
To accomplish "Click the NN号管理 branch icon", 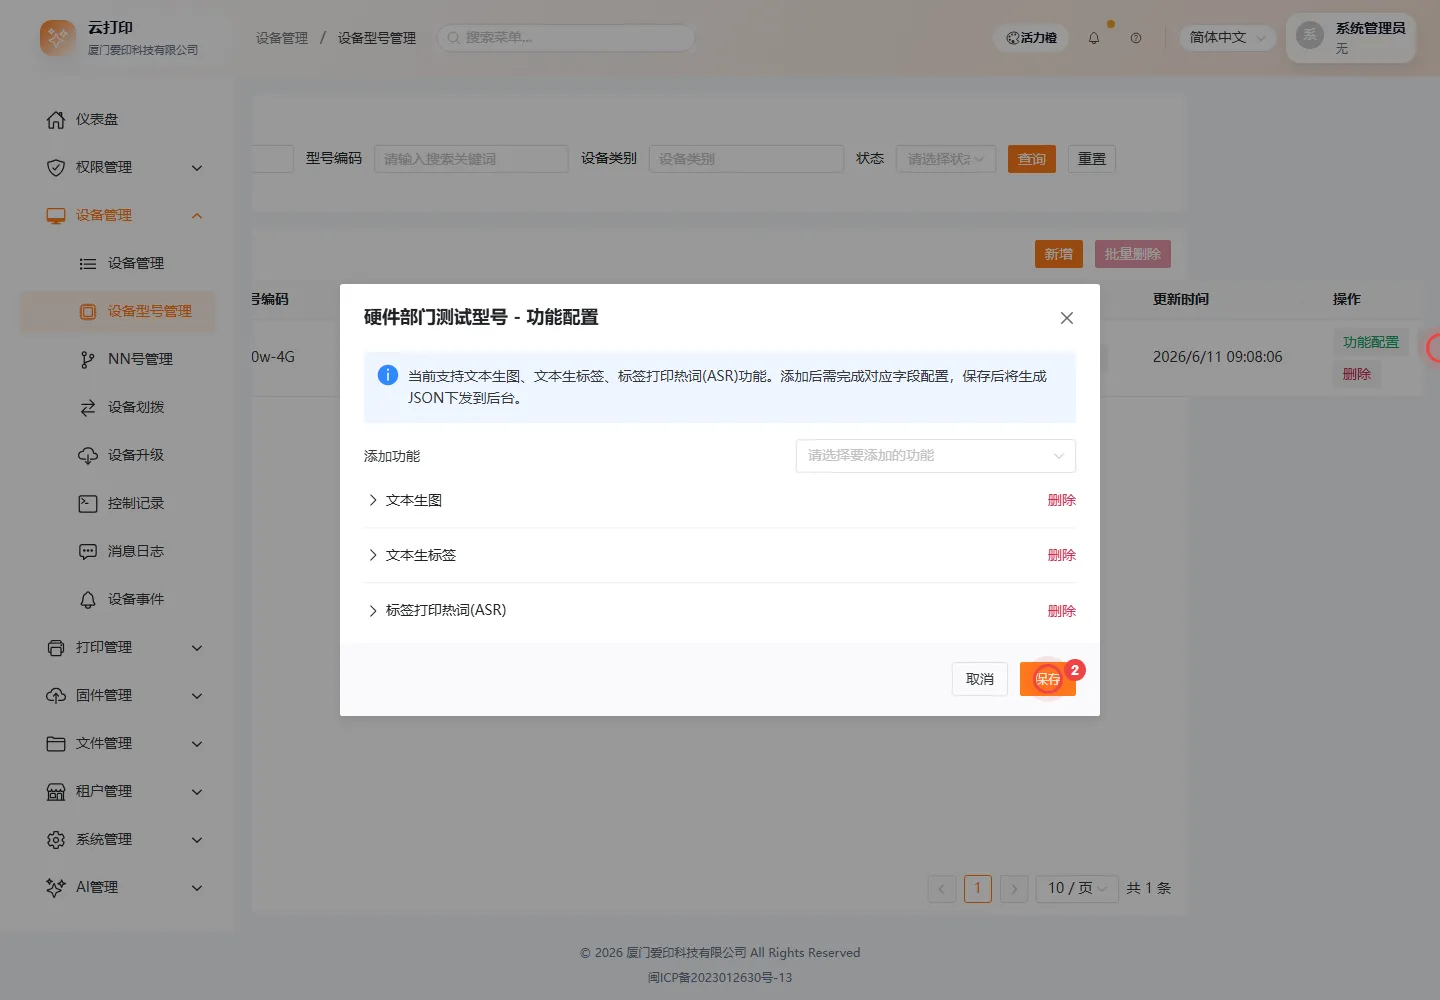I will coord(88,360).
